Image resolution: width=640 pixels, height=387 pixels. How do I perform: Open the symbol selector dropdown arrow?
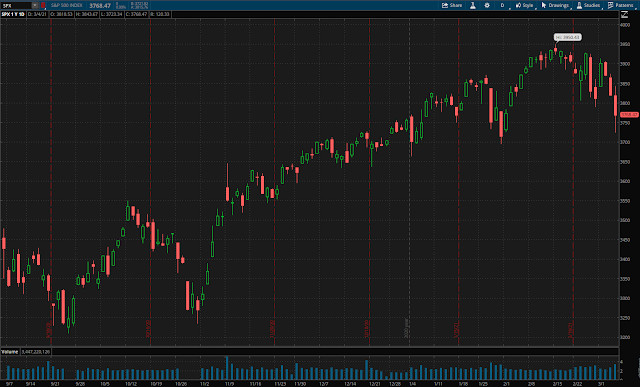pos(35,5)
